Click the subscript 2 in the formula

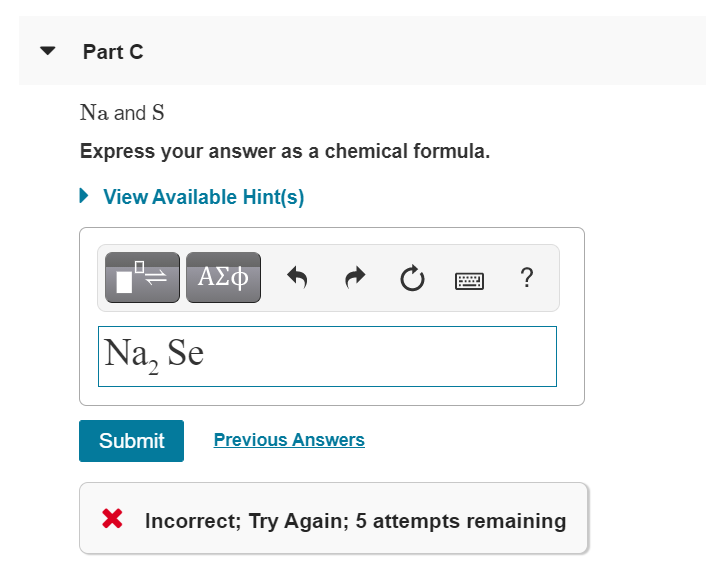pos(154,368)
